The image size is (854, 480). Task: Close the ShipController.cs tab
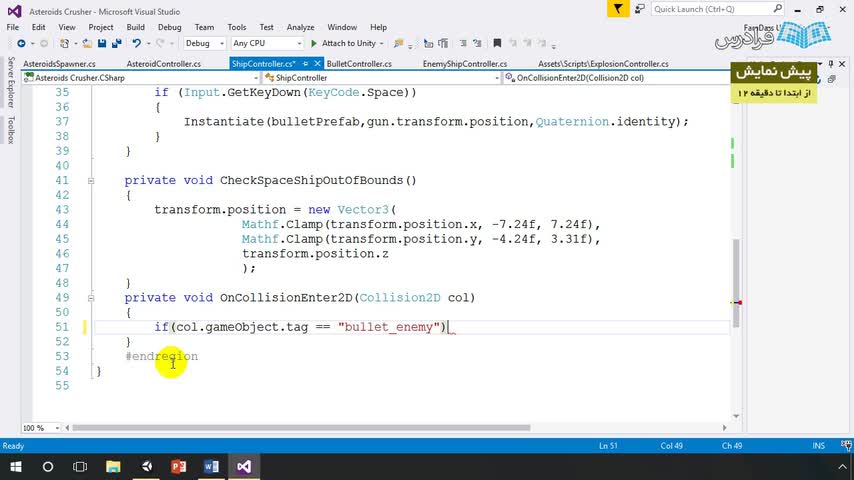point(318,64)
